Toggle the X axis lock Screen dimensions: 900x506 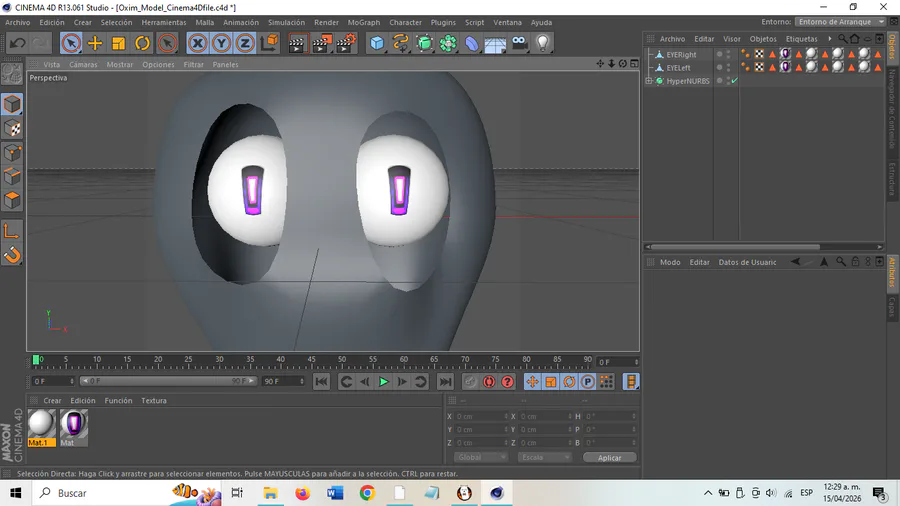pos(197,43)
